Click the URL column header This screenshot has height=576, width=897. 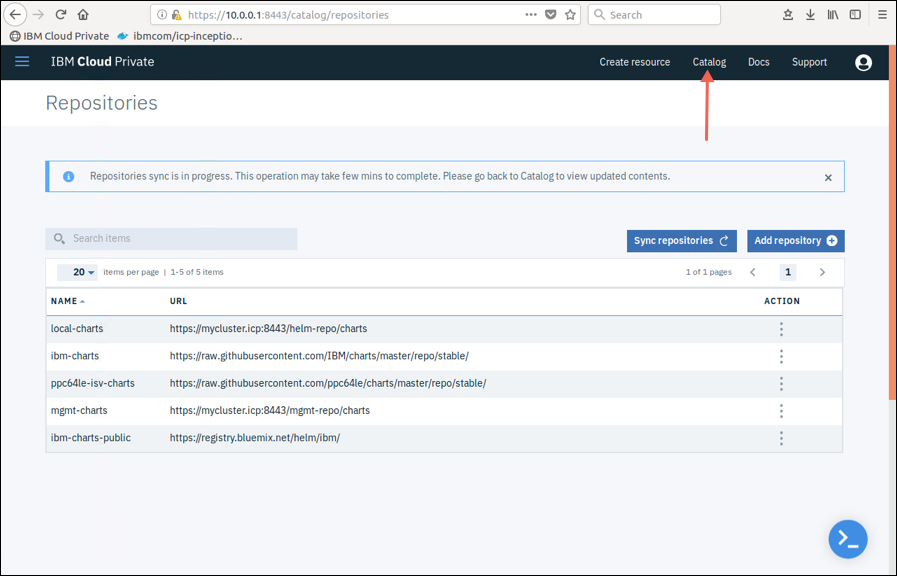178,301
